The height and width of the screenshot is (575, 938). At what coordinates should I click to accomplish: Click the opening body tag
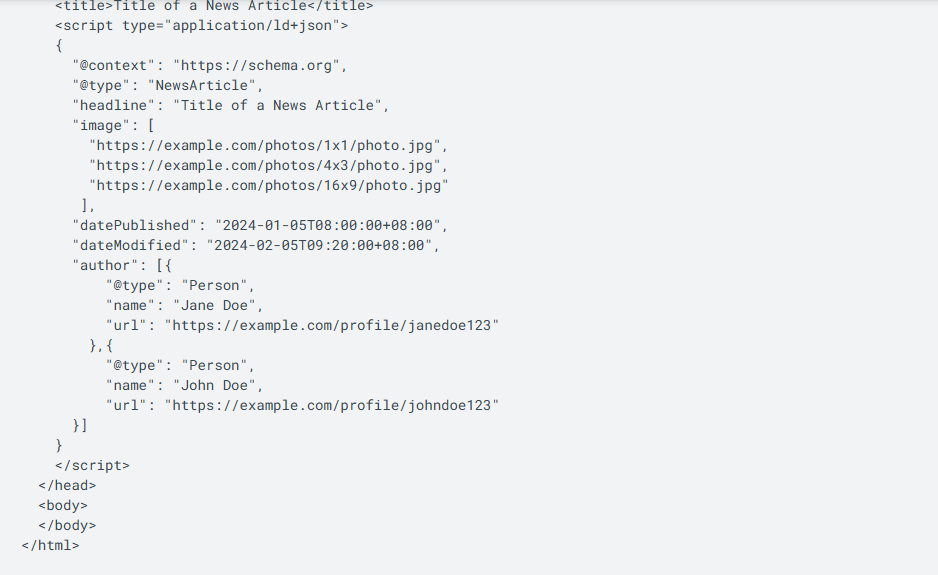pyautogui.click(x=63, y=506)
